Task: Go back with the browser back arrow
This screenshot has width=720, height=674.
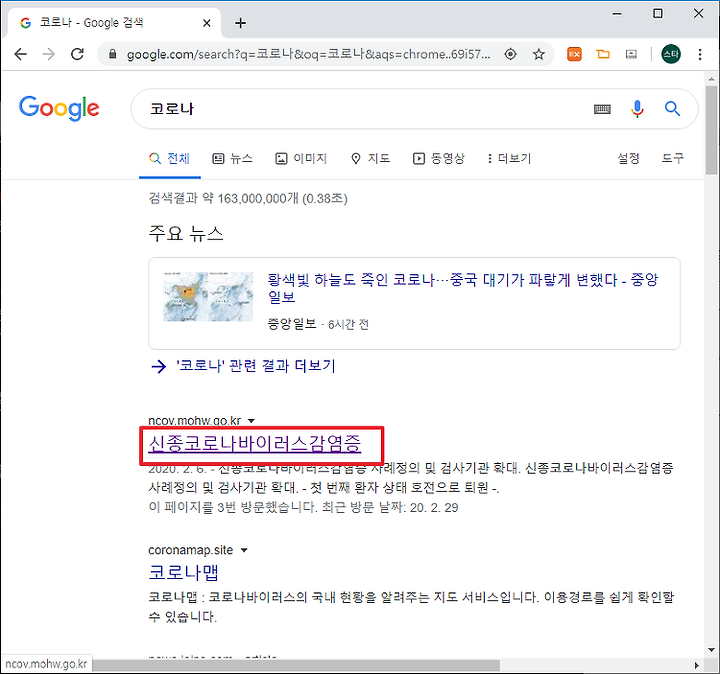Action: click(x=21, y=54)
